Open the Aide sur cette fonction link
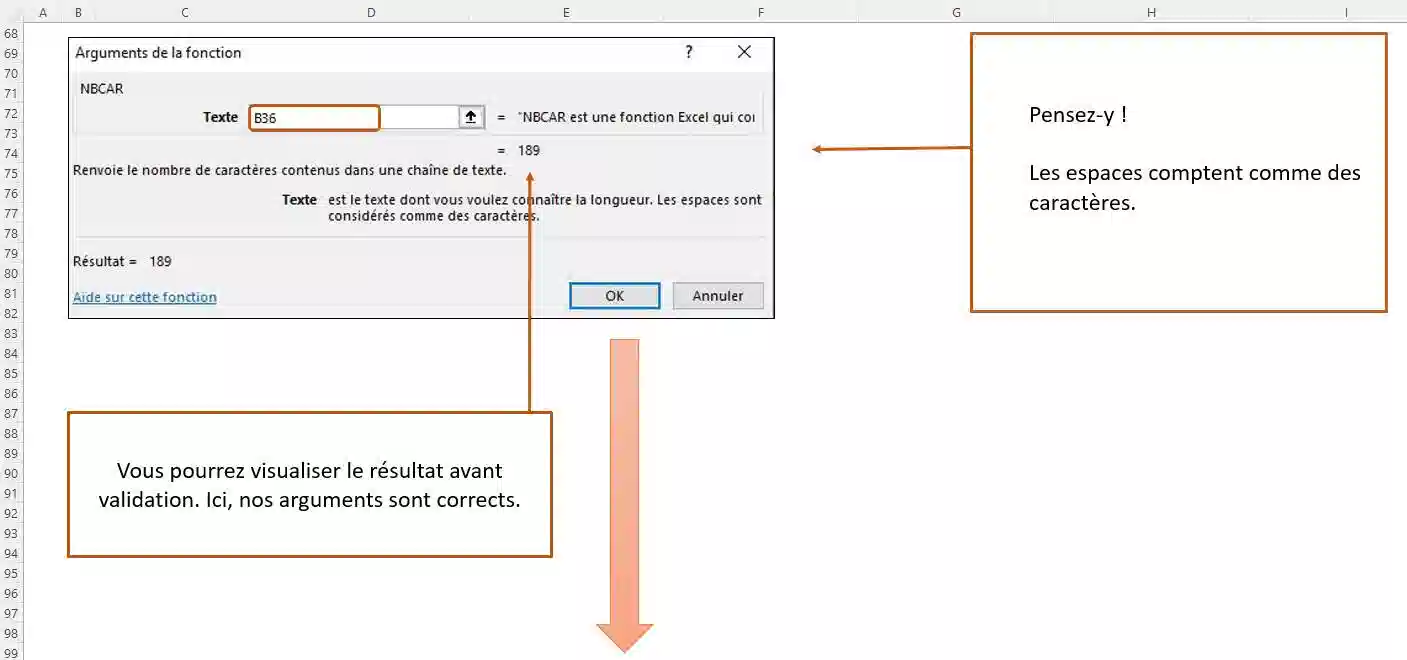Screen dimensions: 1407x660 coord(145,297)
